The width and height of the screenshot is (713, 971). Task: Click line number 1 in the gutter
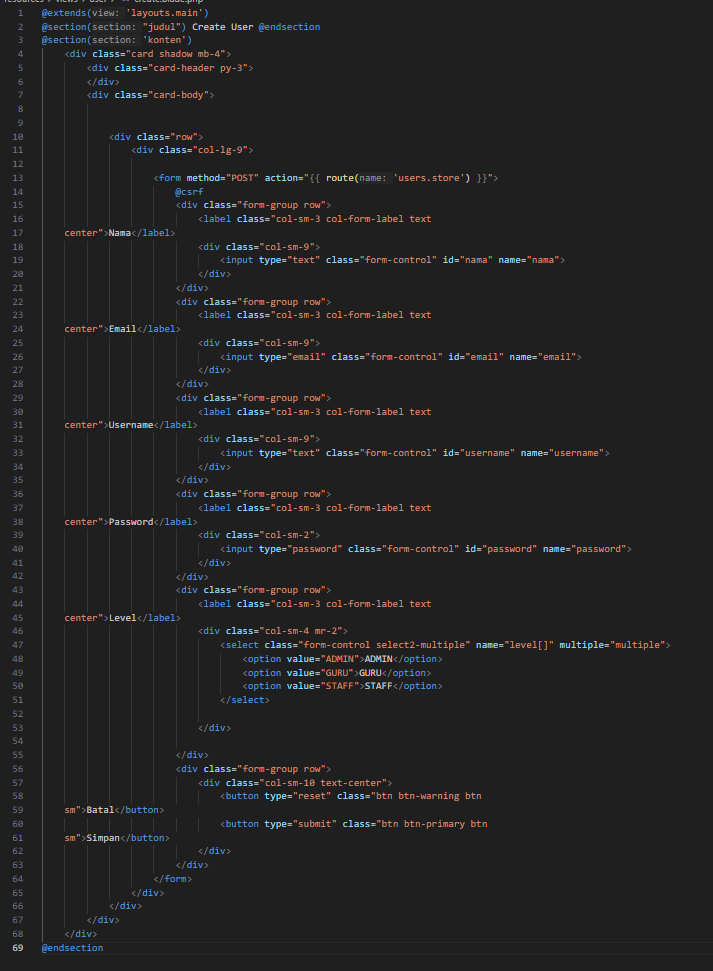(x=20, y=12)
